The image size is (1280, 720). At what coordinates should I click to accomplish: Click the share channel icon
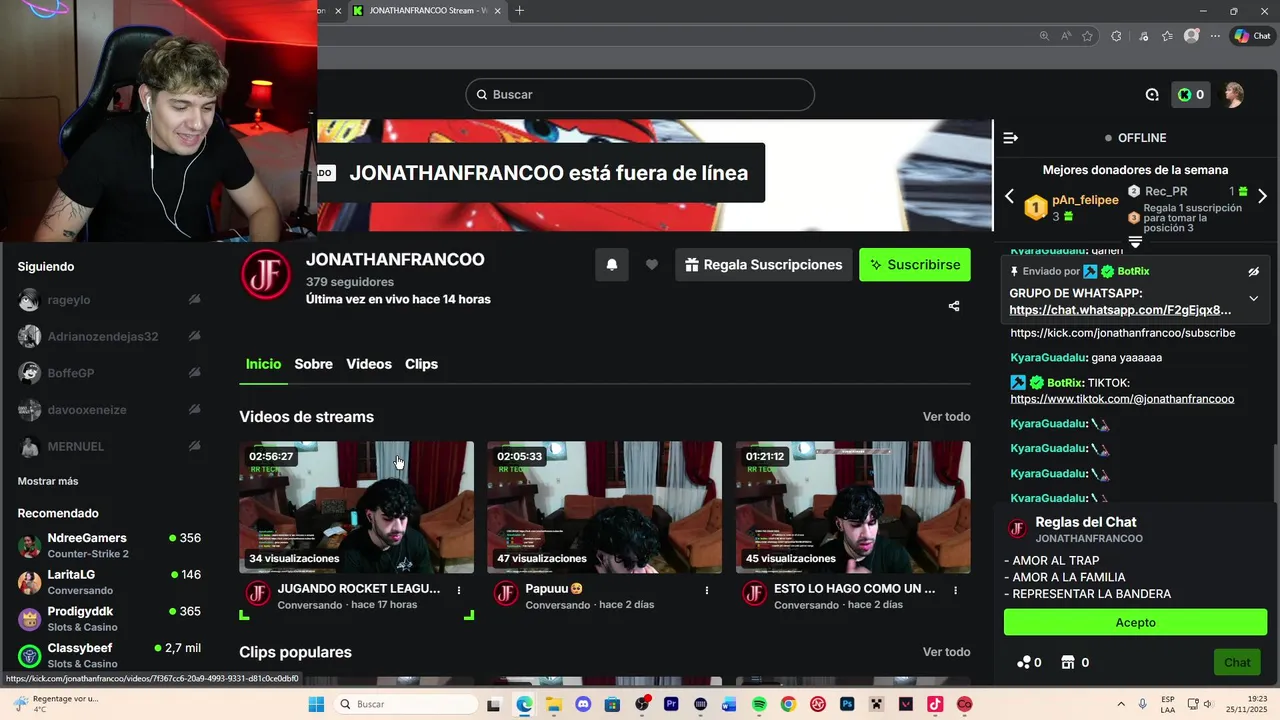(x=954, y=306)
